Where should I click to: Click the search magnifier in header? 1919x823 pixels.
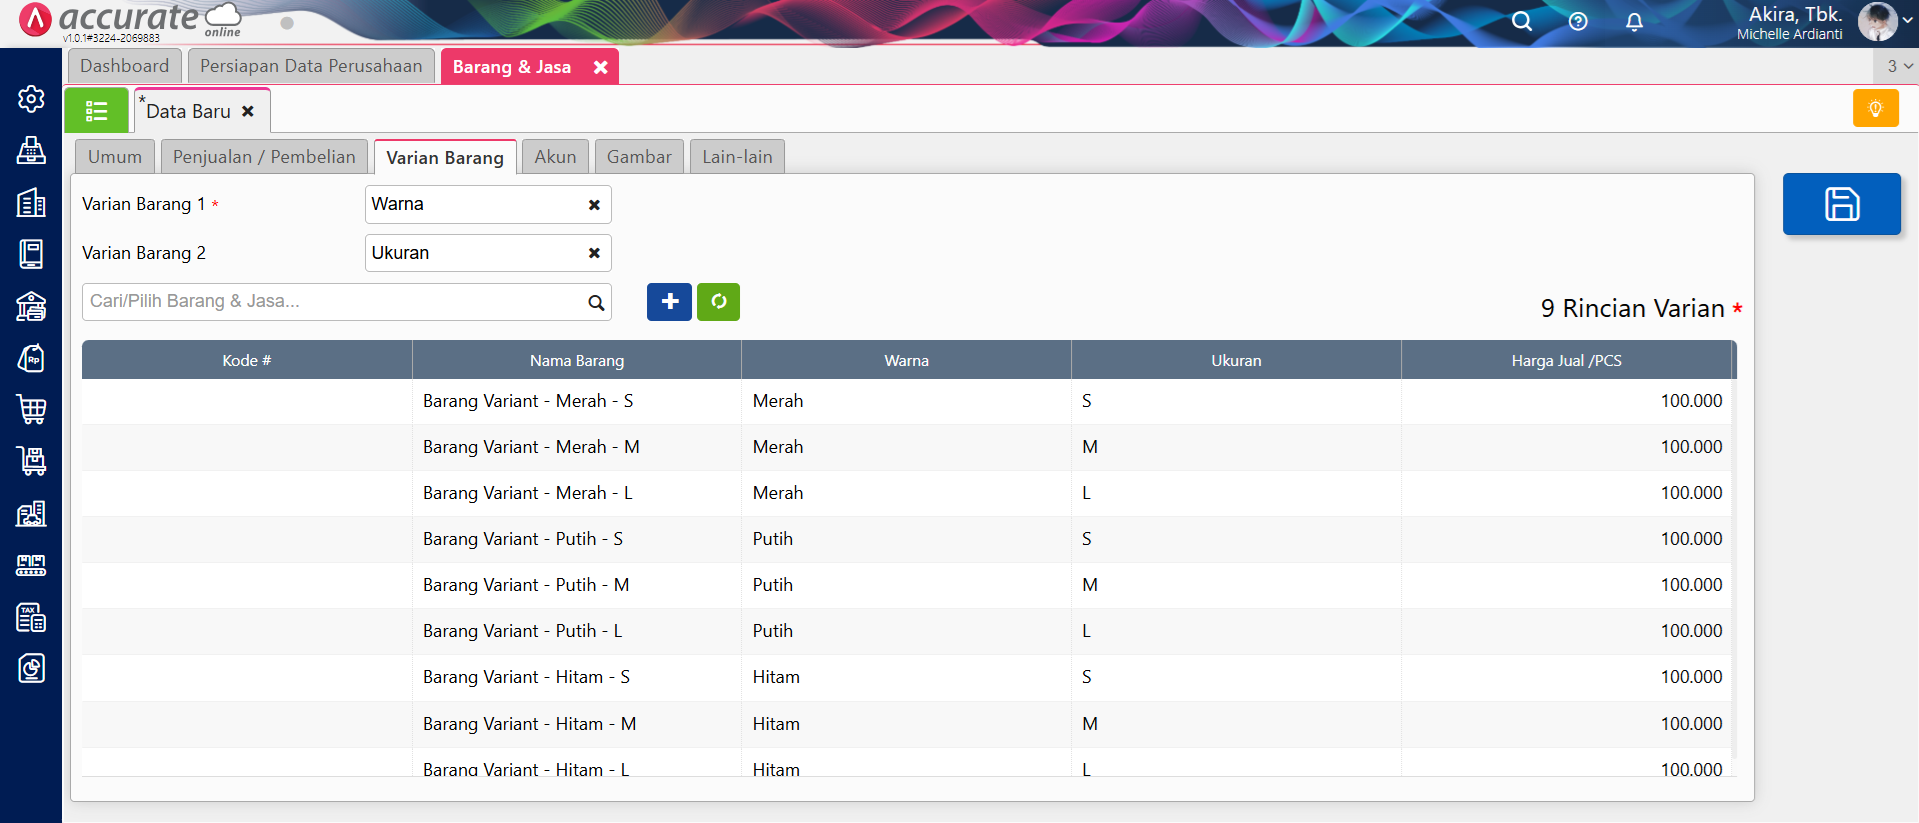(1521, 22)
